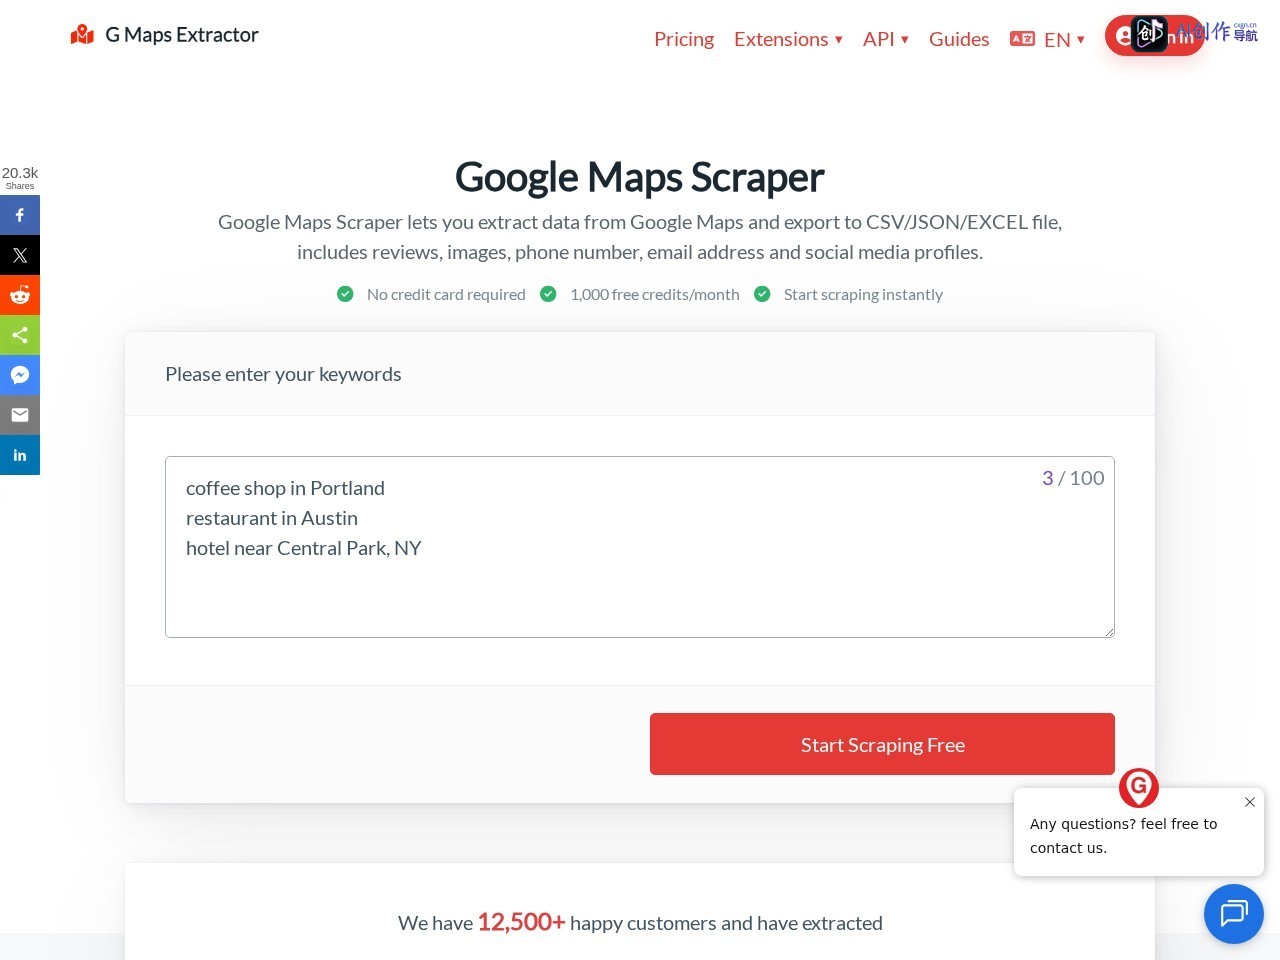Click the '3 / 100' keyword counter

[x=1073, y=478]
